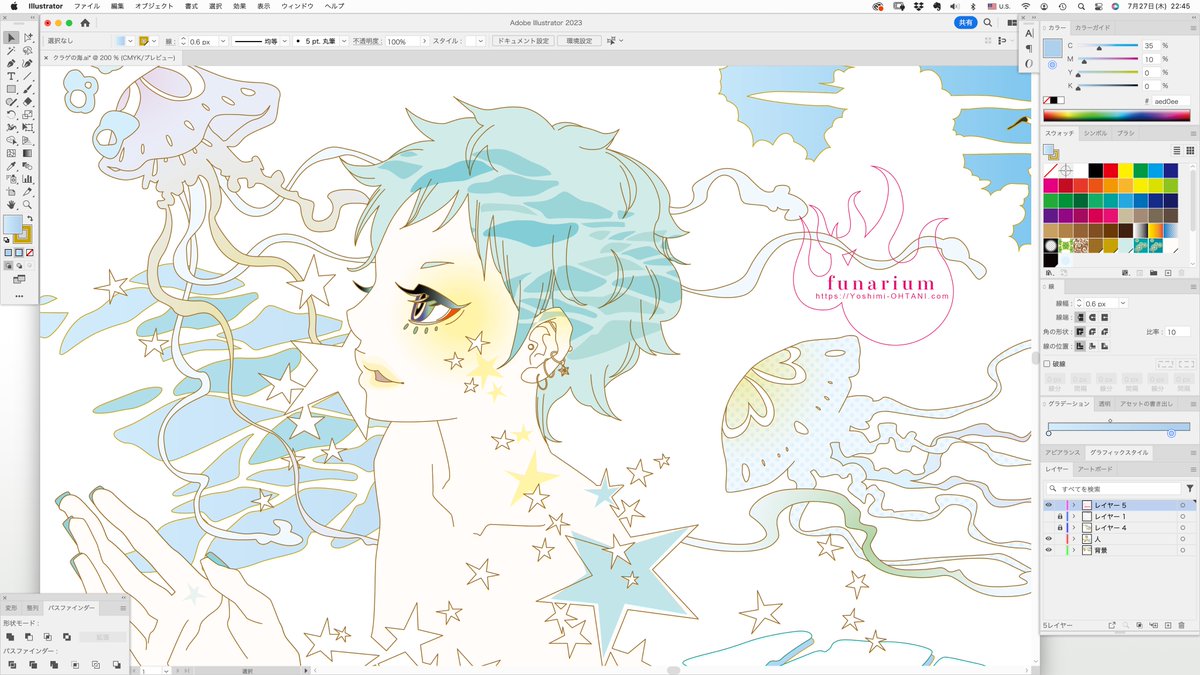The height and width of the screenshot is (675, 1200).
Task: Click ドキュメント設定 button
Action: (523, 41)
